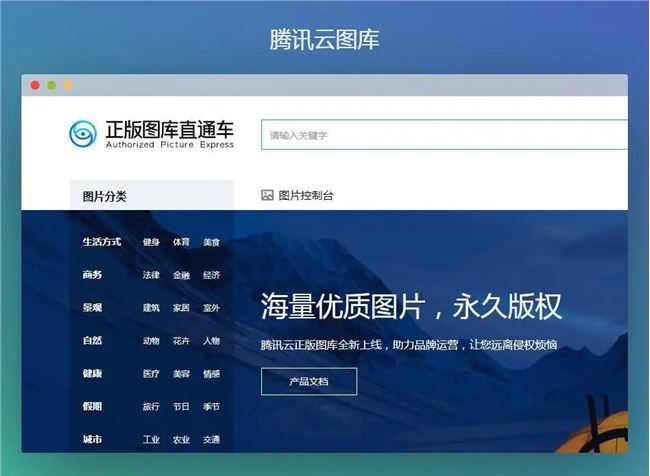Open the 法律 subcategory
The height and width of the screenshot is (476, 650).
151,275
